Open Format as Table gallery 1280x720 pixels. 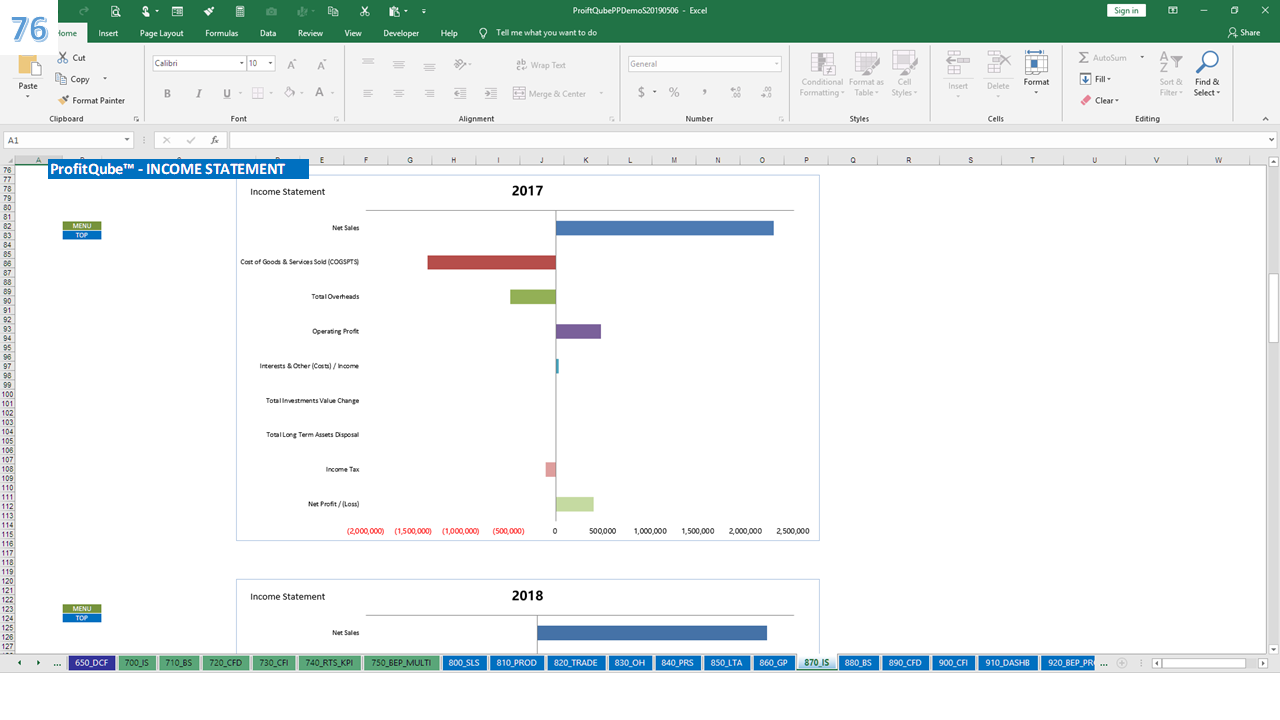tap(866, 75)
